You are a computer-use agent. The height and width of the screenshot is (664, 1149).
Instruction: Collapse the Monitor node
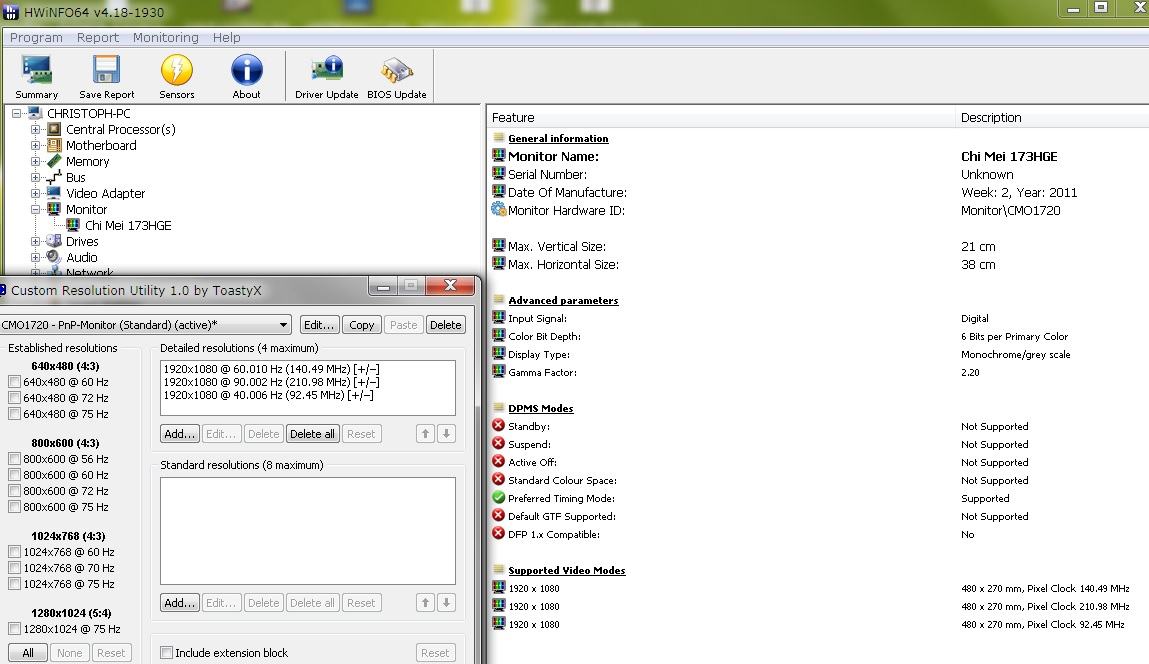35,210
